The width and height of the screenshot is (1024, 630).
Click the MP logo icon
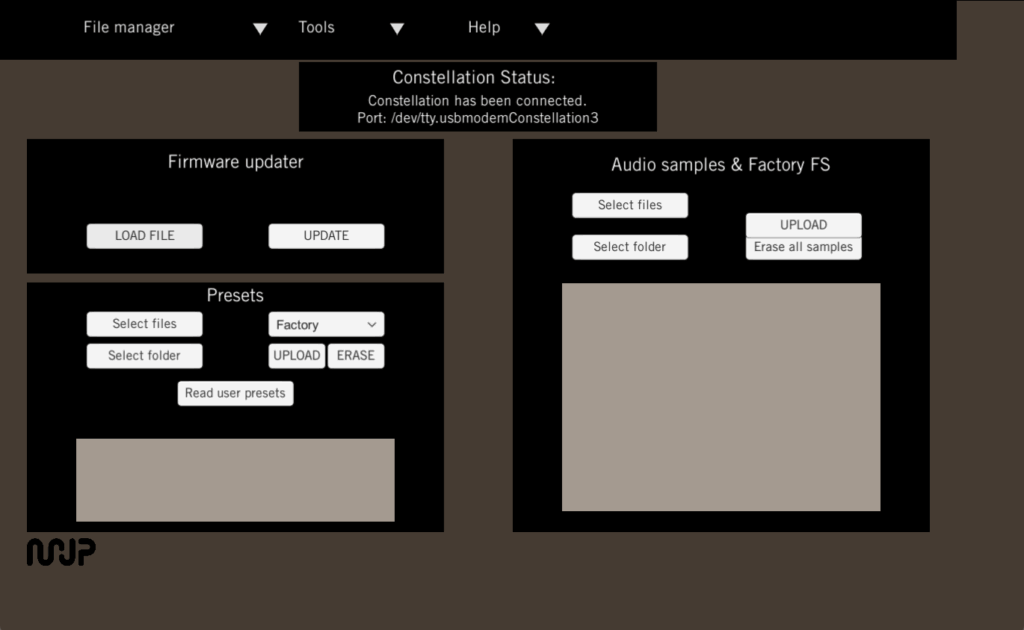61,551
